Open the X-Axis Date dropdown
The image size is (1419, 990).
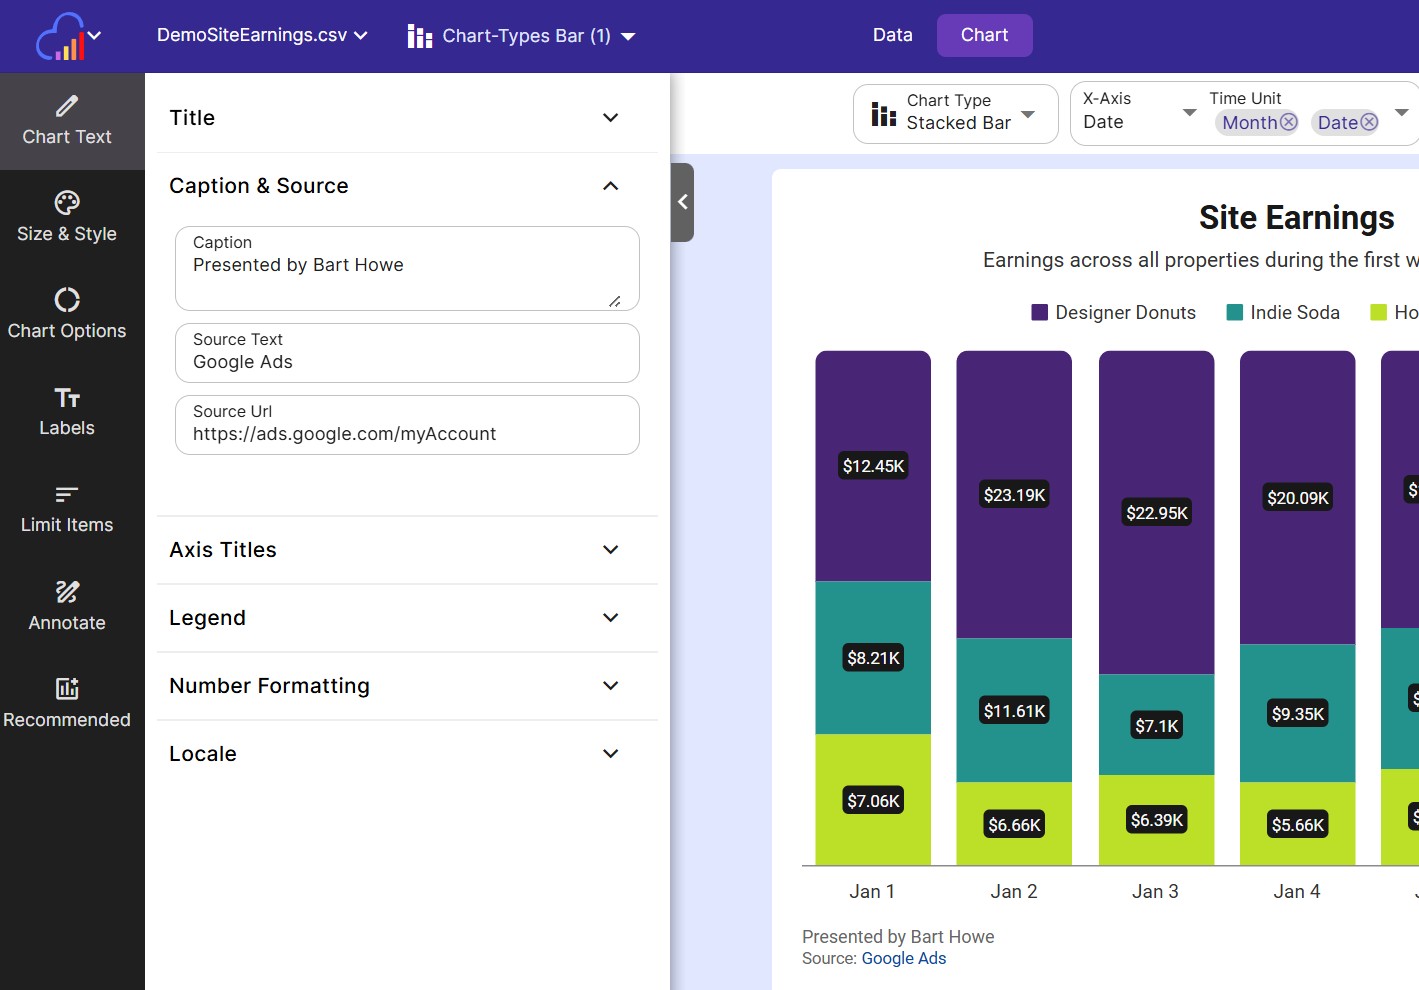tap(1138, 112)
